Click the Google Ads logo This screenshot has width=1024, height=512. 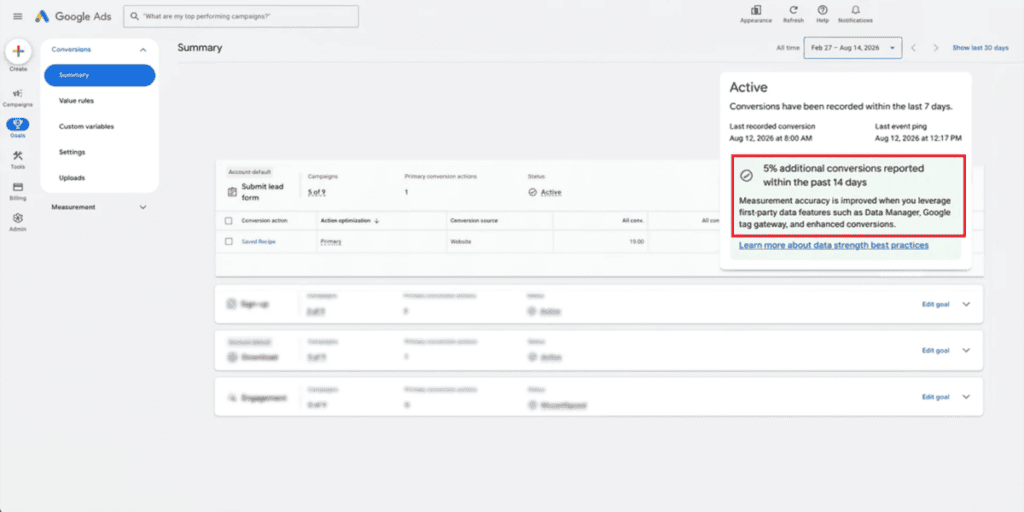(73, 16)
